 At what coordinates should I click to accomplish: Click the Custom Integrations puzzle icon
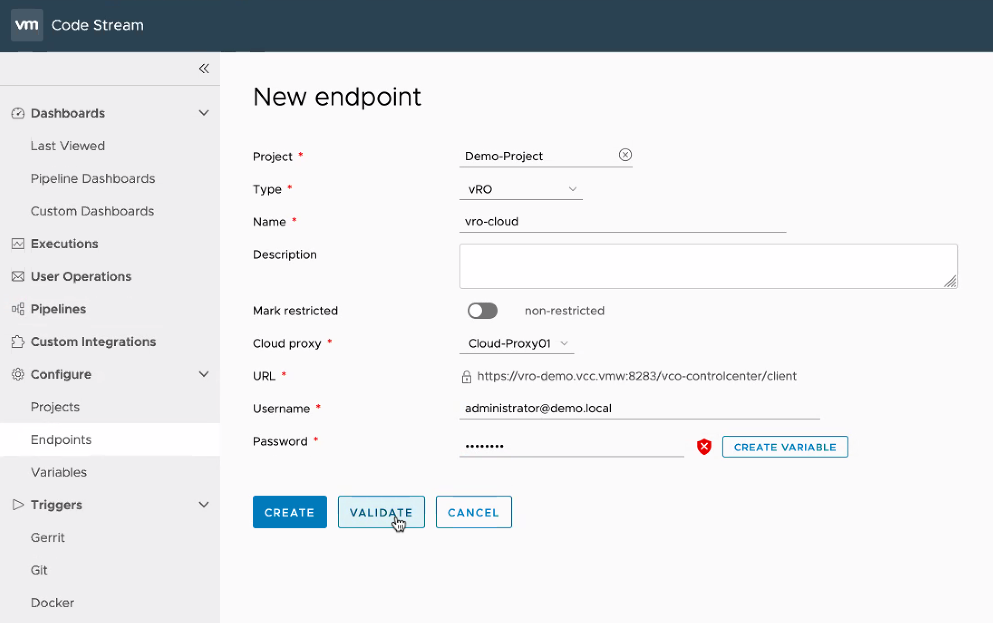18,342
